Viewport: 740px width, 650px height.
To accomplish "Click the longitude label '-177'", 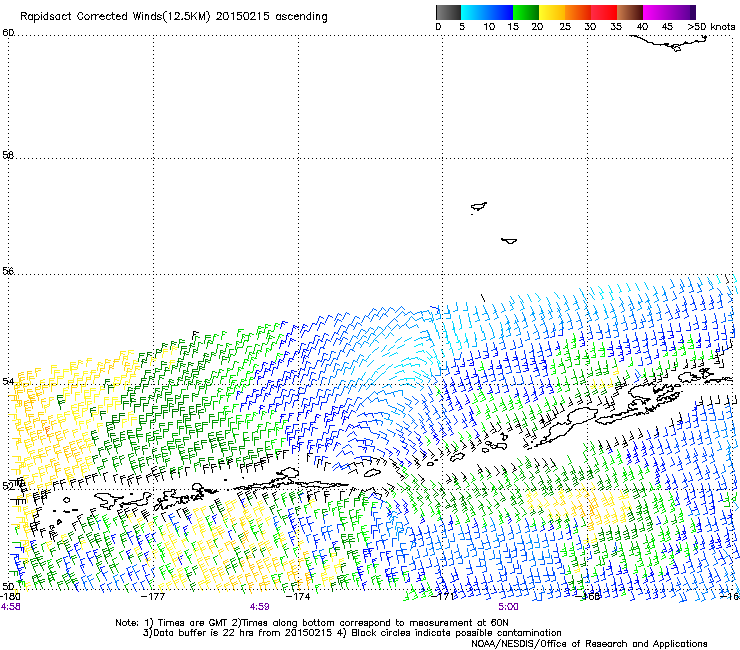I will tap(153, 596).
